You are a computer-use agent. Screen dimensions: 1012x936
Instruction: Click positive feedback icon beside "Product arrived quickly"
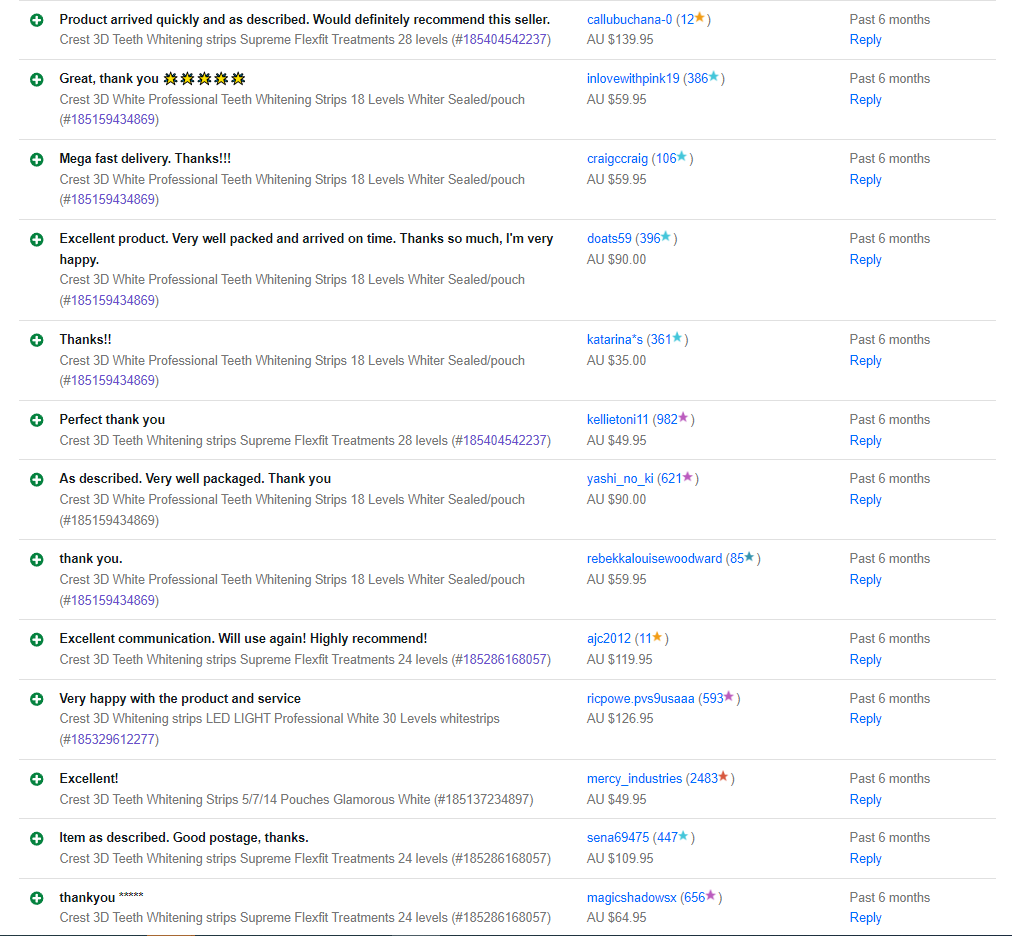pos(37,20)
